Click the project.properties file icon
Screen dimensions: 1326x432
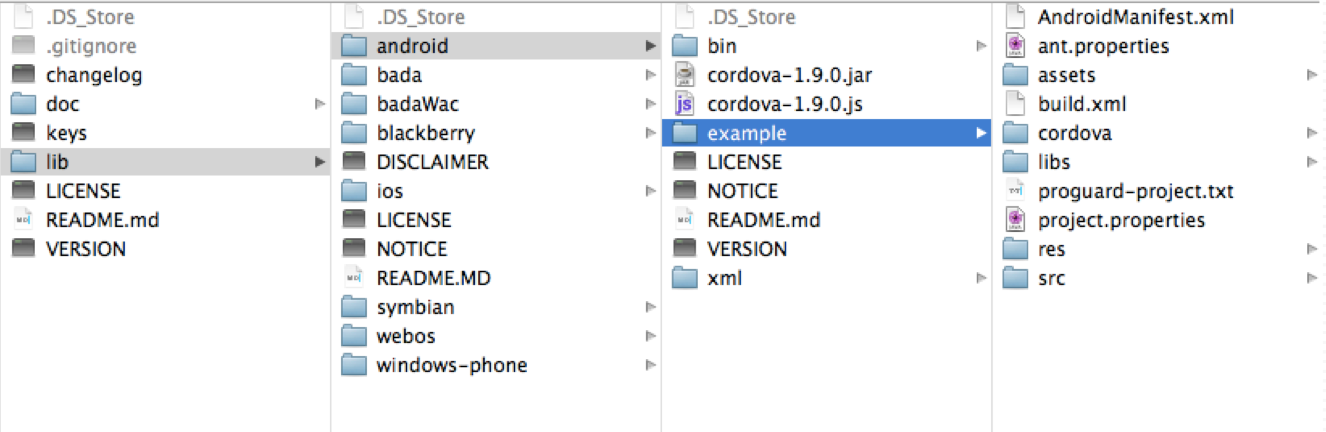[x=1015, y=220]
